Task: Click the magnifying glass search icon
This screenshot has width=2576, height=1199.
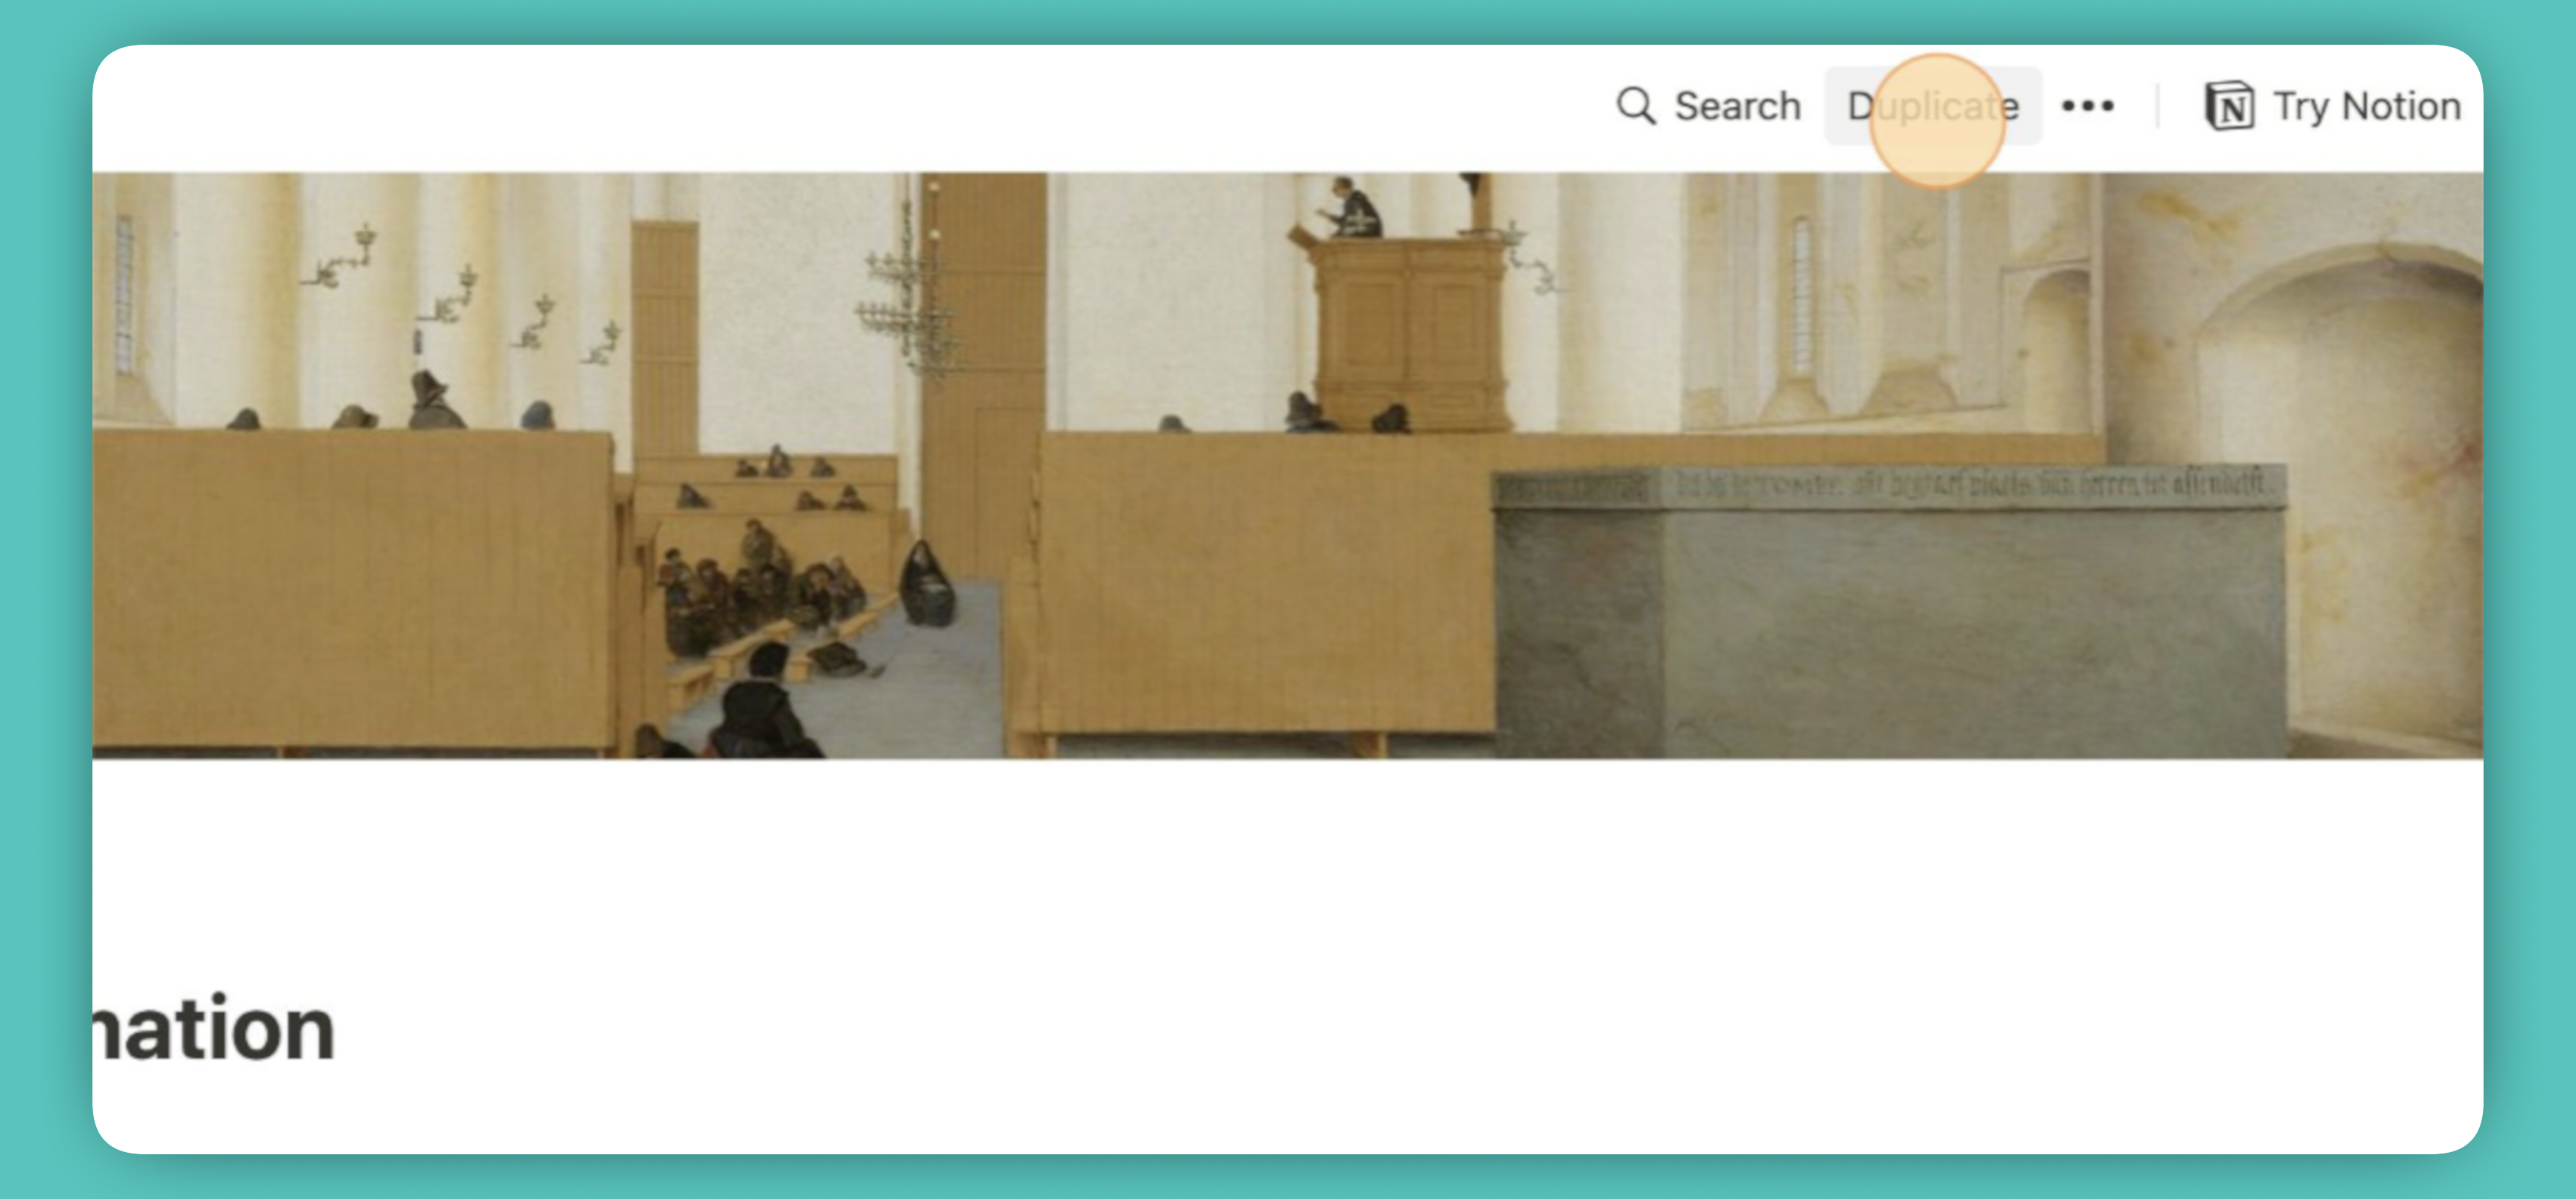Action: (1636, 105)
